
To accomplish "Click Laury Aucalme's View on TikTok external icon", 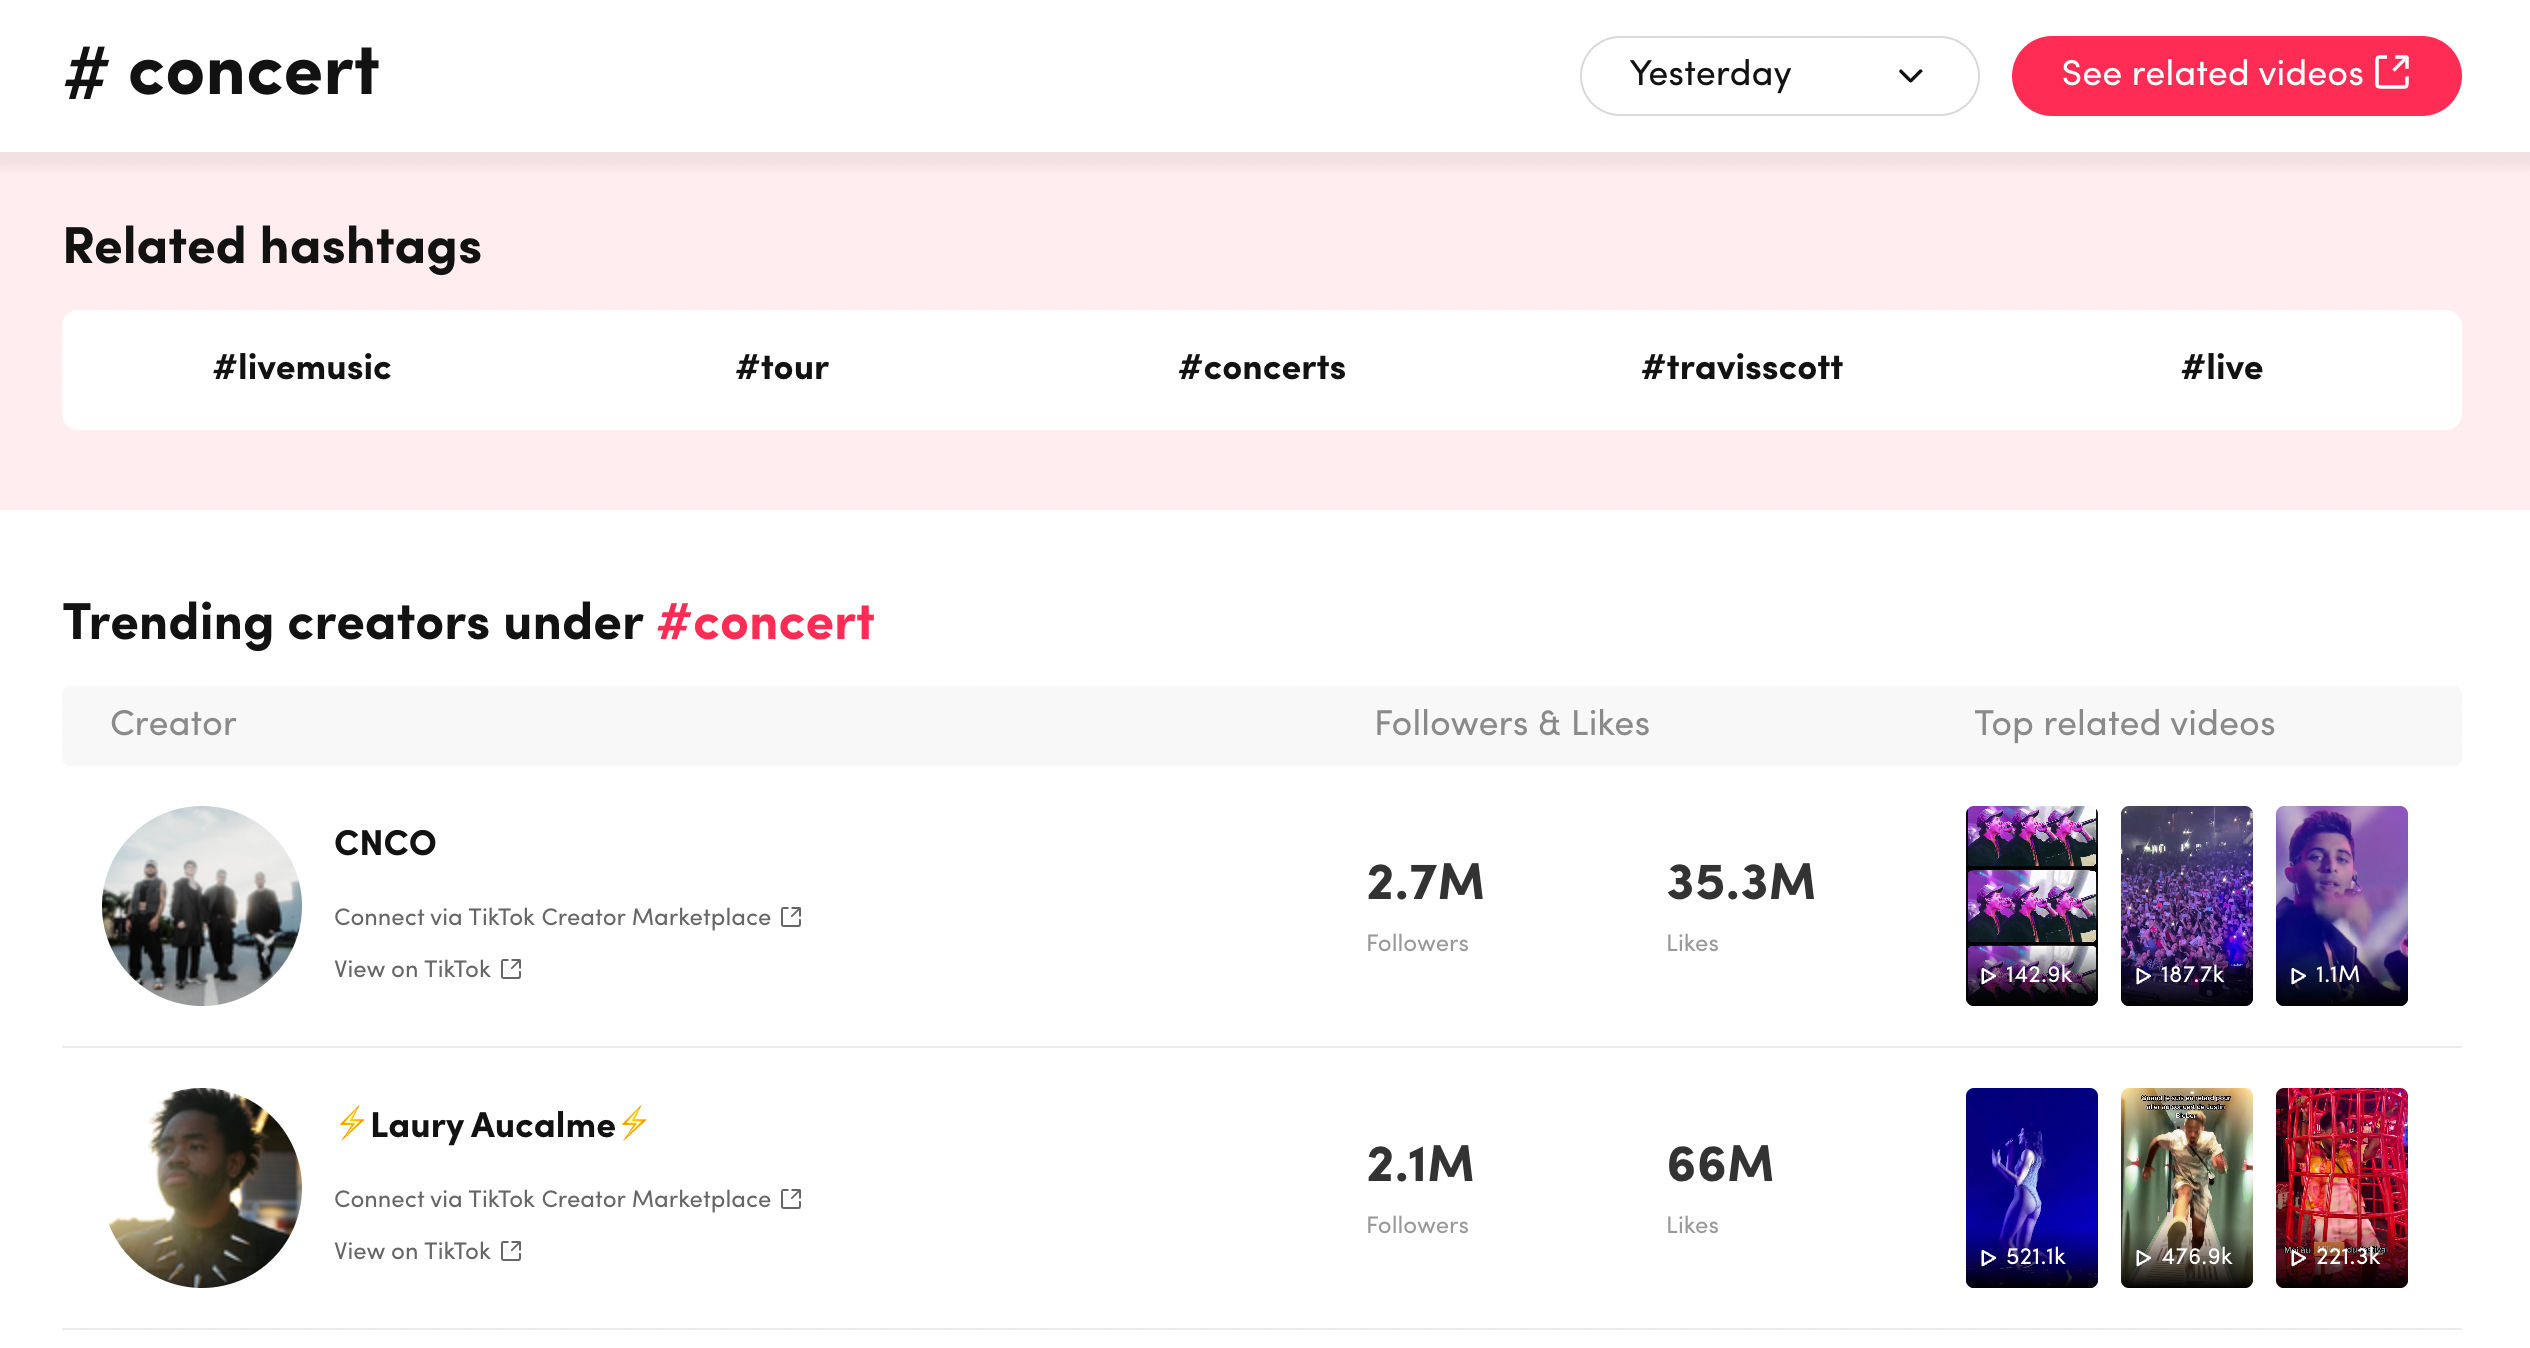I will point(511,1250).
